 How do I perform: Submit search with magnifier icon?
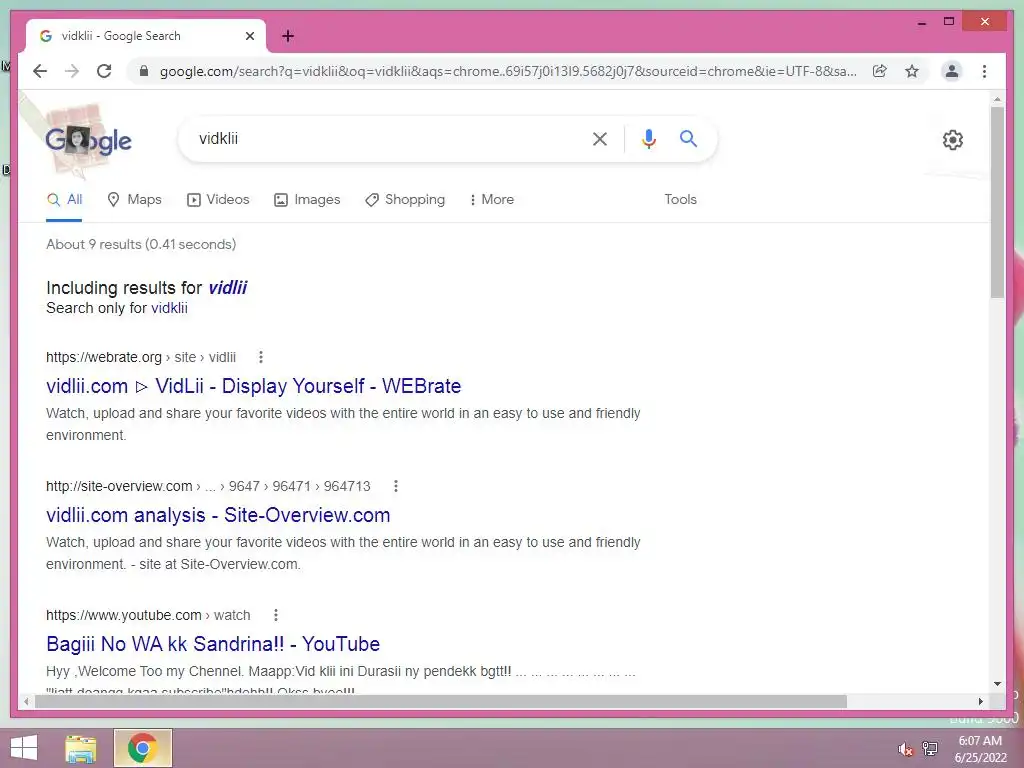pos(688,138)
